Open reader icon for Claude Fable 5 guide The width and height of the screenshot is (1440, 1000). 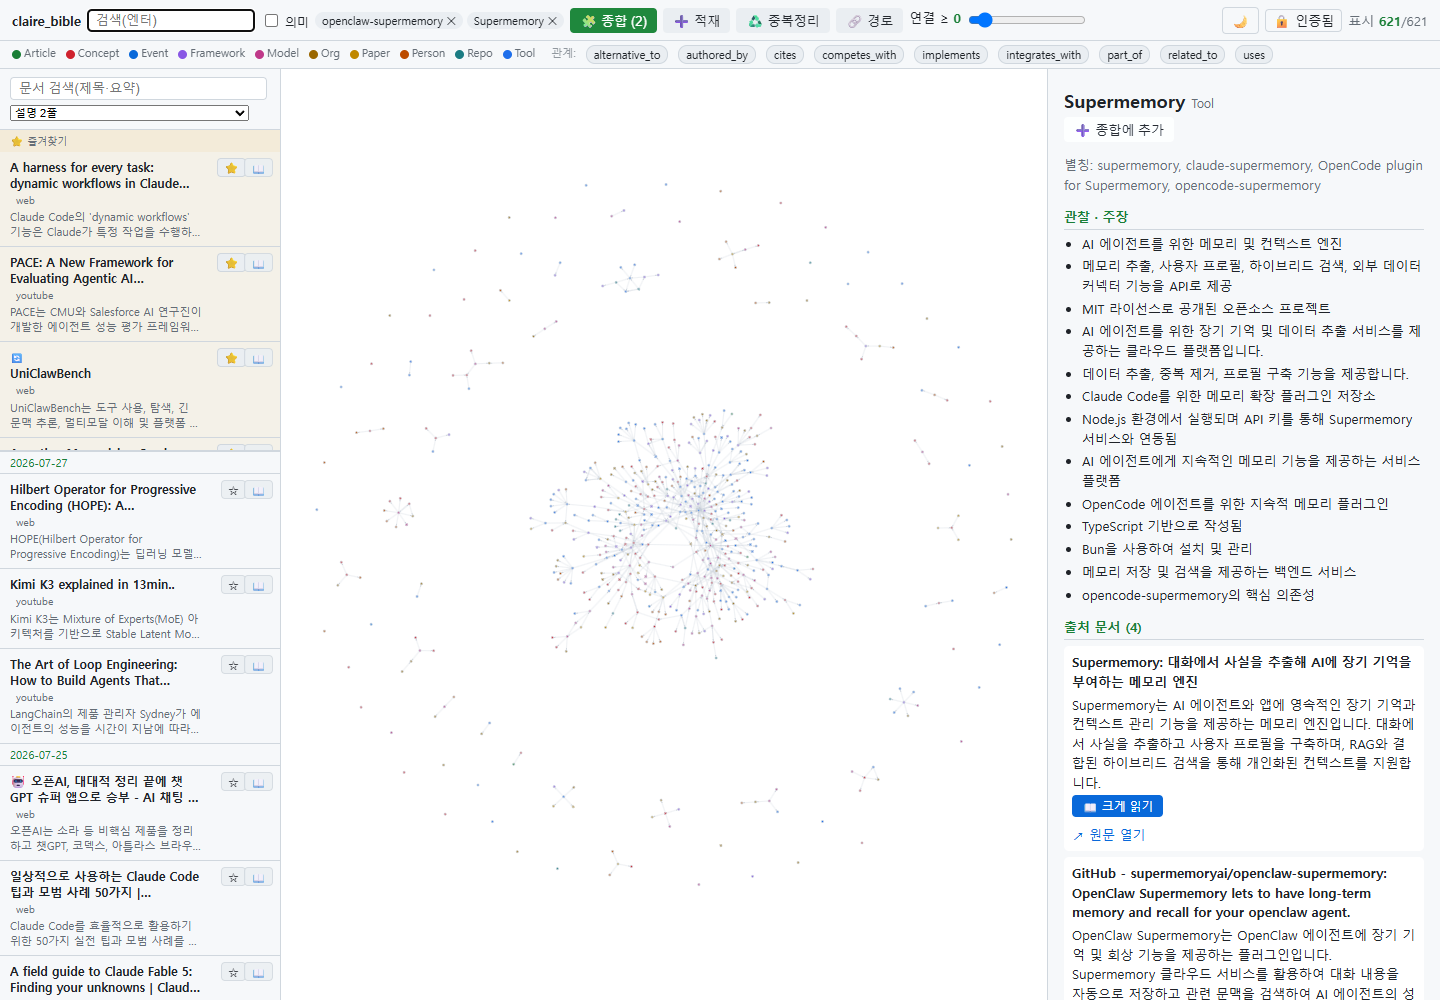click(259, 972)
